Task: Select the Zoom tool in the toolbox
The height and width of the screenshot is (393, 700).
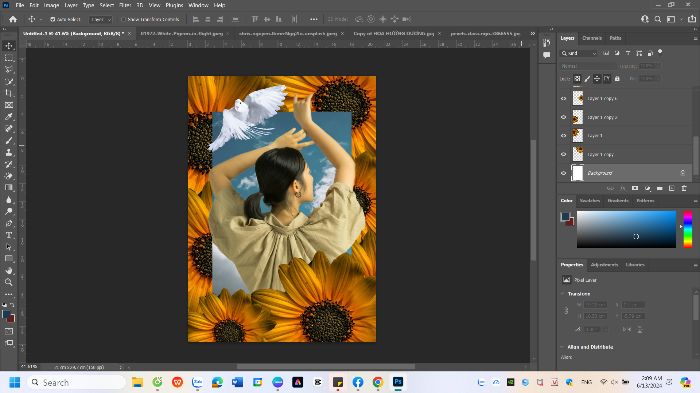Action: pyautogui.click(x=8, y=282)
